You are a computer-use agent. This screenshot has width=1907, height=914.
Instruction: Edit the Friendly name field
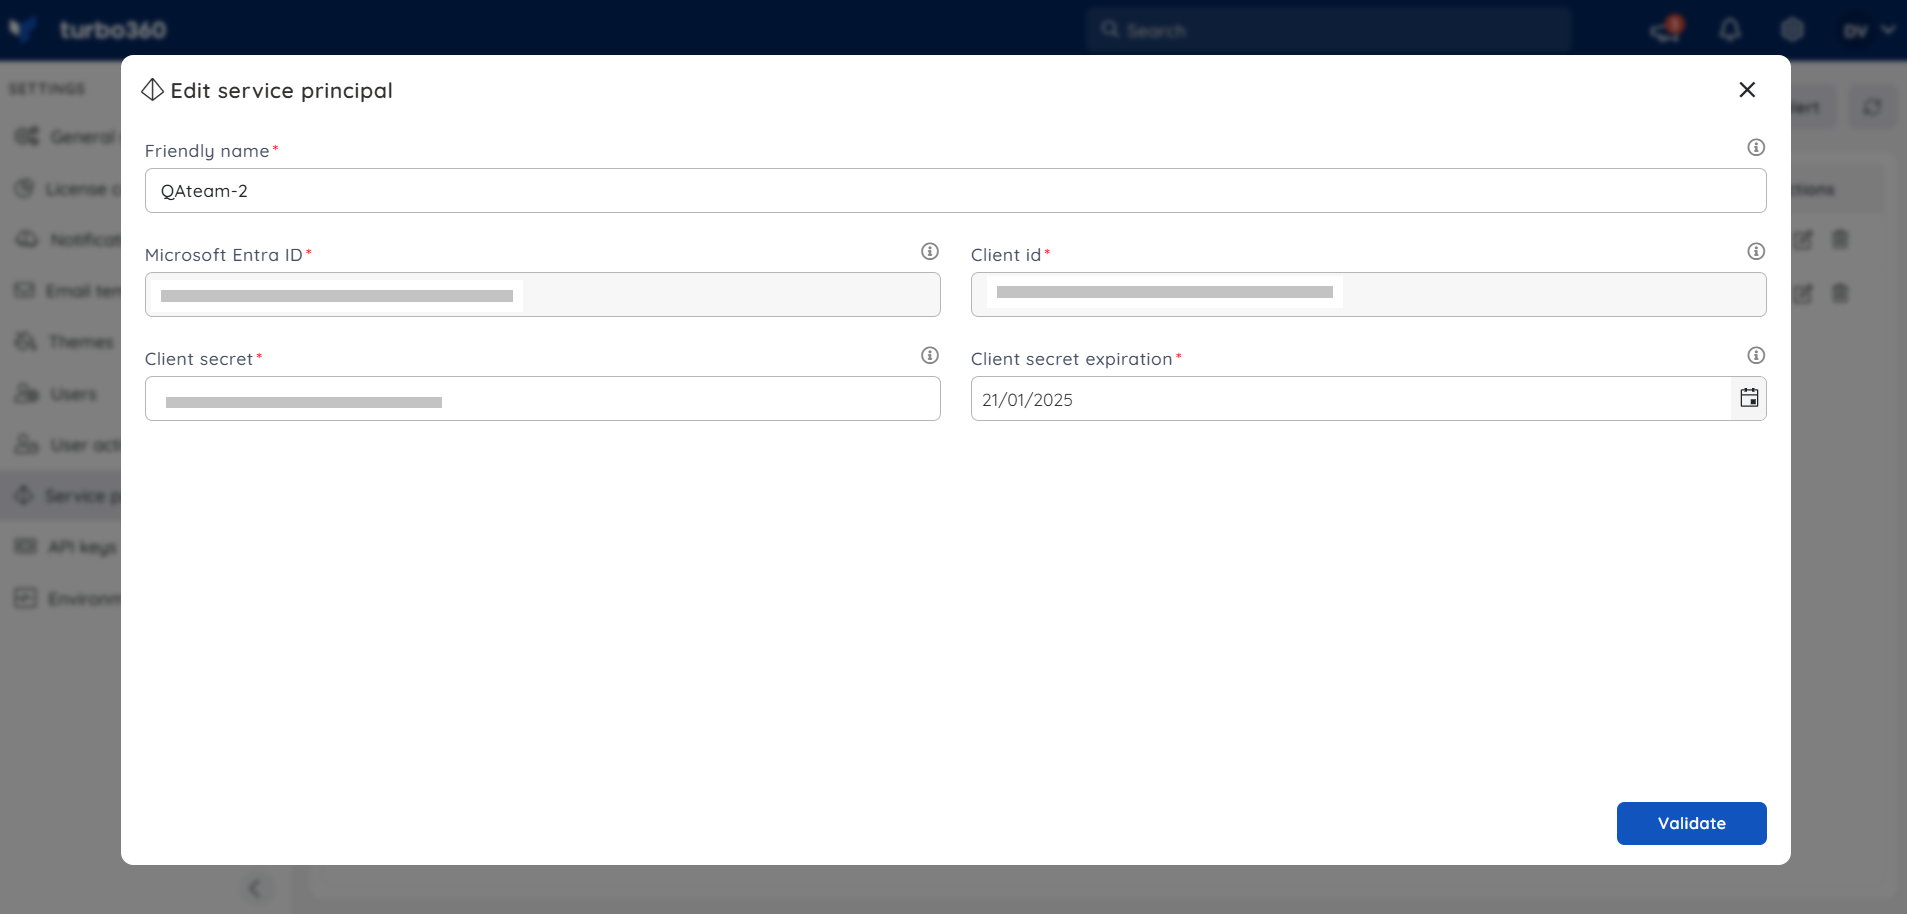[955, 190]
